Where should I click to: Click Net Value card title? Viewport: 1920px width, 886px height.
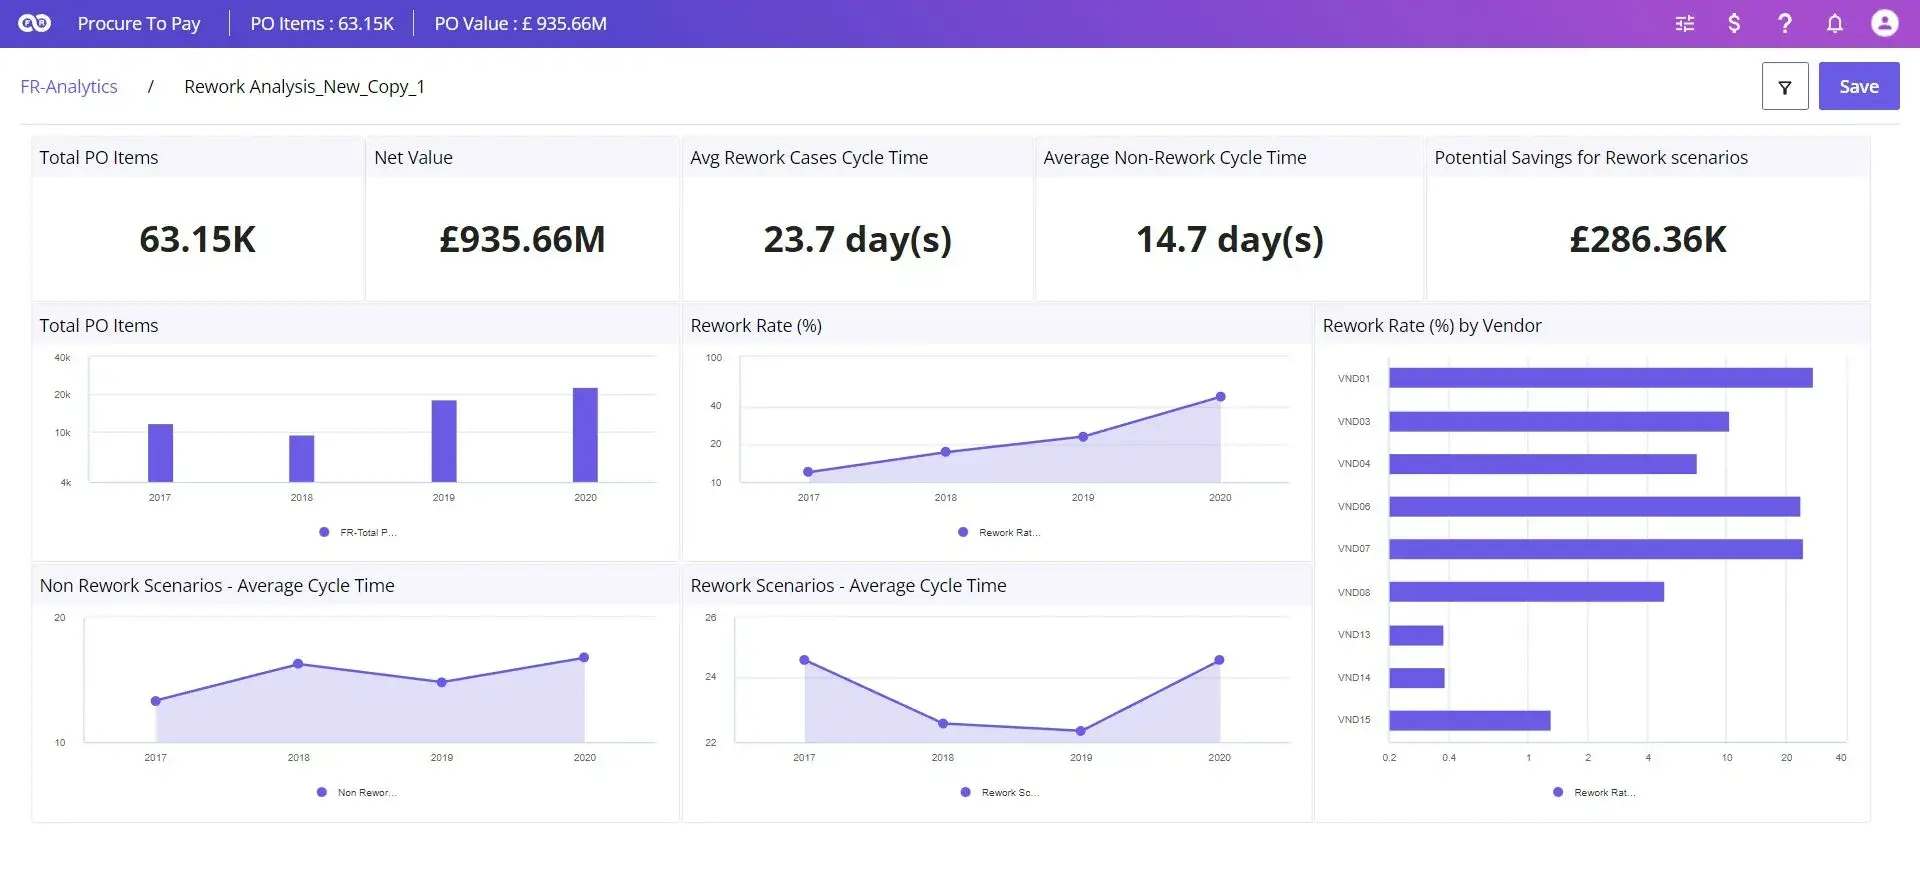(x=413, y=157)
